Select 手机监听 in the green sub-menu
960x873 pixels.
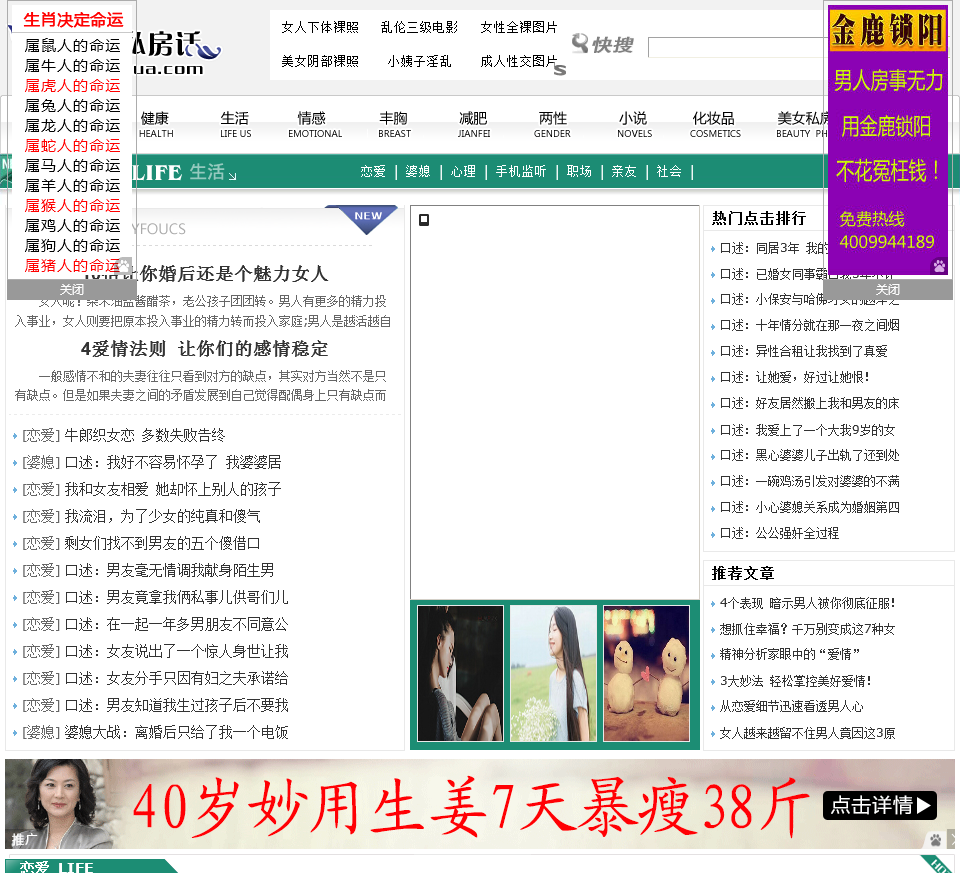click(520, 171)
